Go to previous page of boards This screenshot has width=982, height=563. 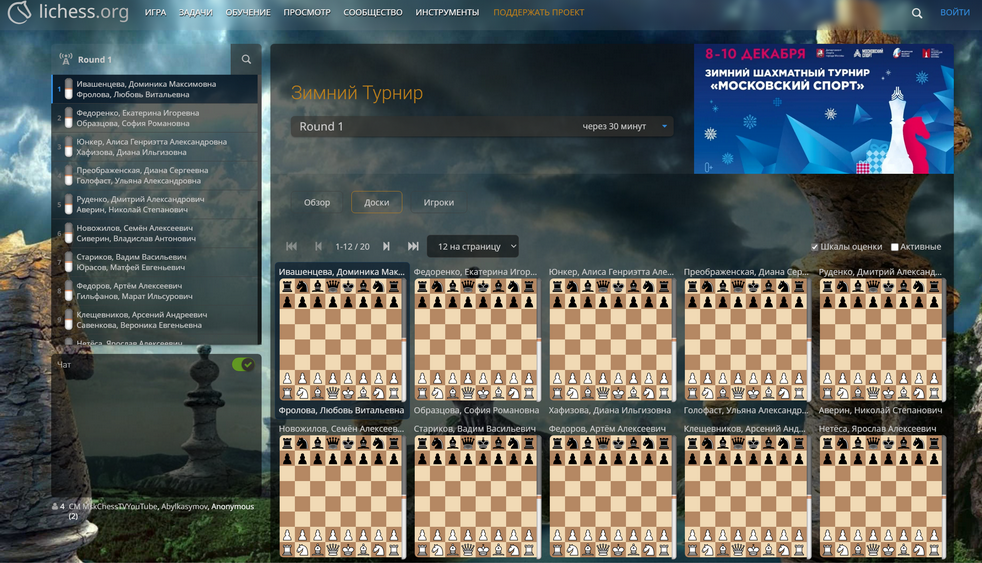point(318,246)
